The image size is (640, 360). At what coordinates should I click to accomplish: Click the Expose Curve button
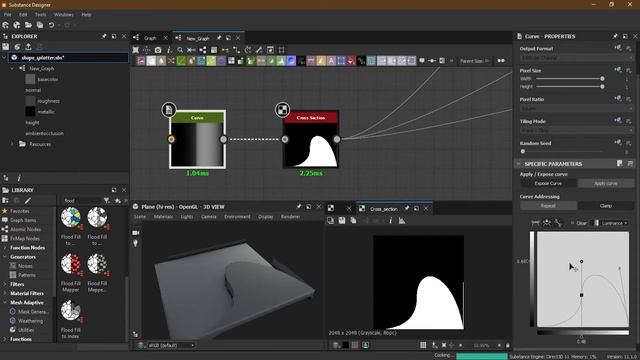(x=548, y=183)
